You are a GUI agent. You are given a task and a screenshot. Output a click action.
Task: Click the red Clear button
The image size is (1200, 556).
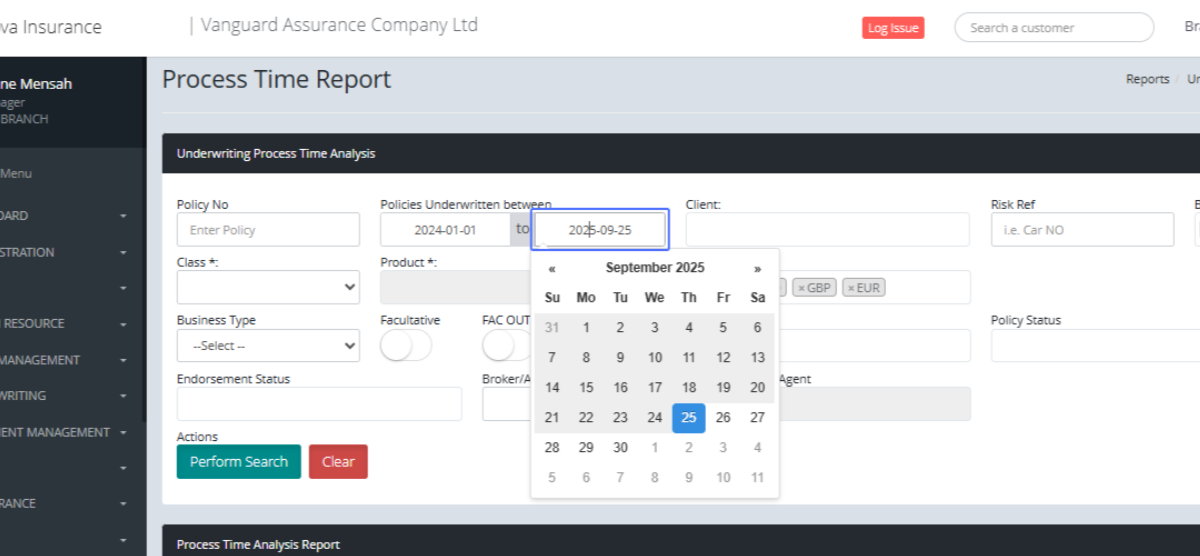pyautogui.click(x=338, y=462)
